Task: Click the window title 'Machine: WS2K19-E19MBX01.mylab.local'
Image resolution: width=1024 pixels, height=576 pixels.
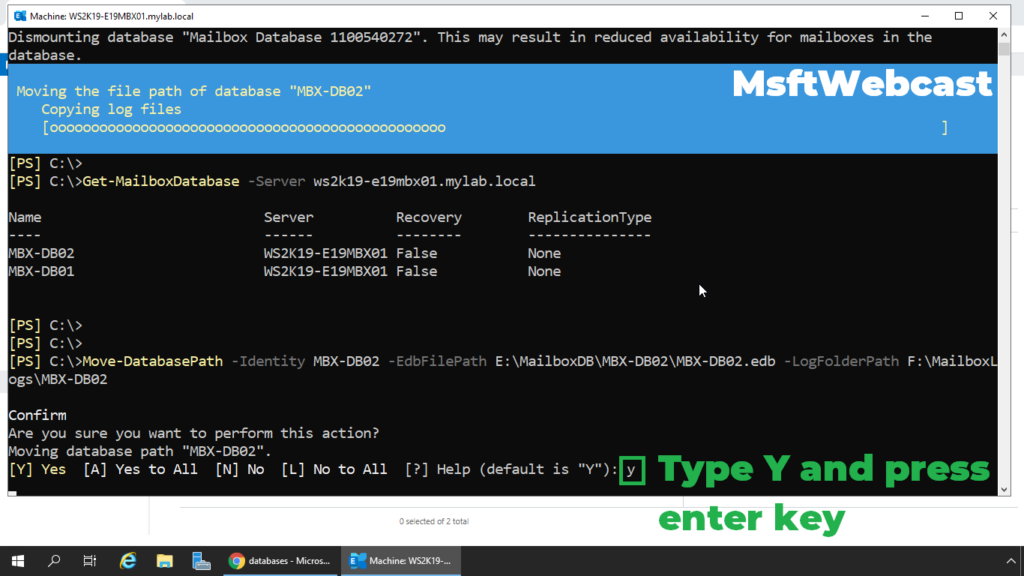Action: 112,16
